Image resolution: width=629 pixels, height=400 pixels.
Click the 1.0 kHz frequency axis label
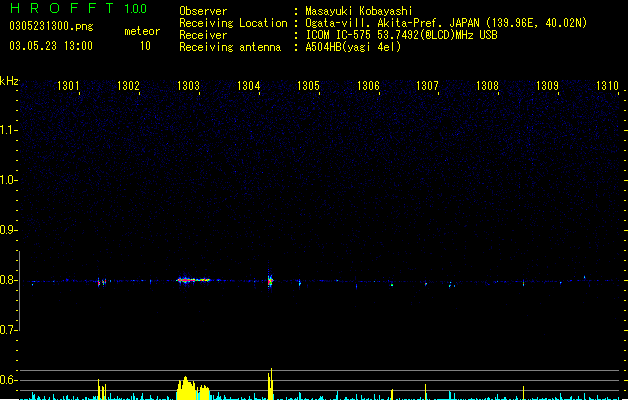tap(8, 180)
